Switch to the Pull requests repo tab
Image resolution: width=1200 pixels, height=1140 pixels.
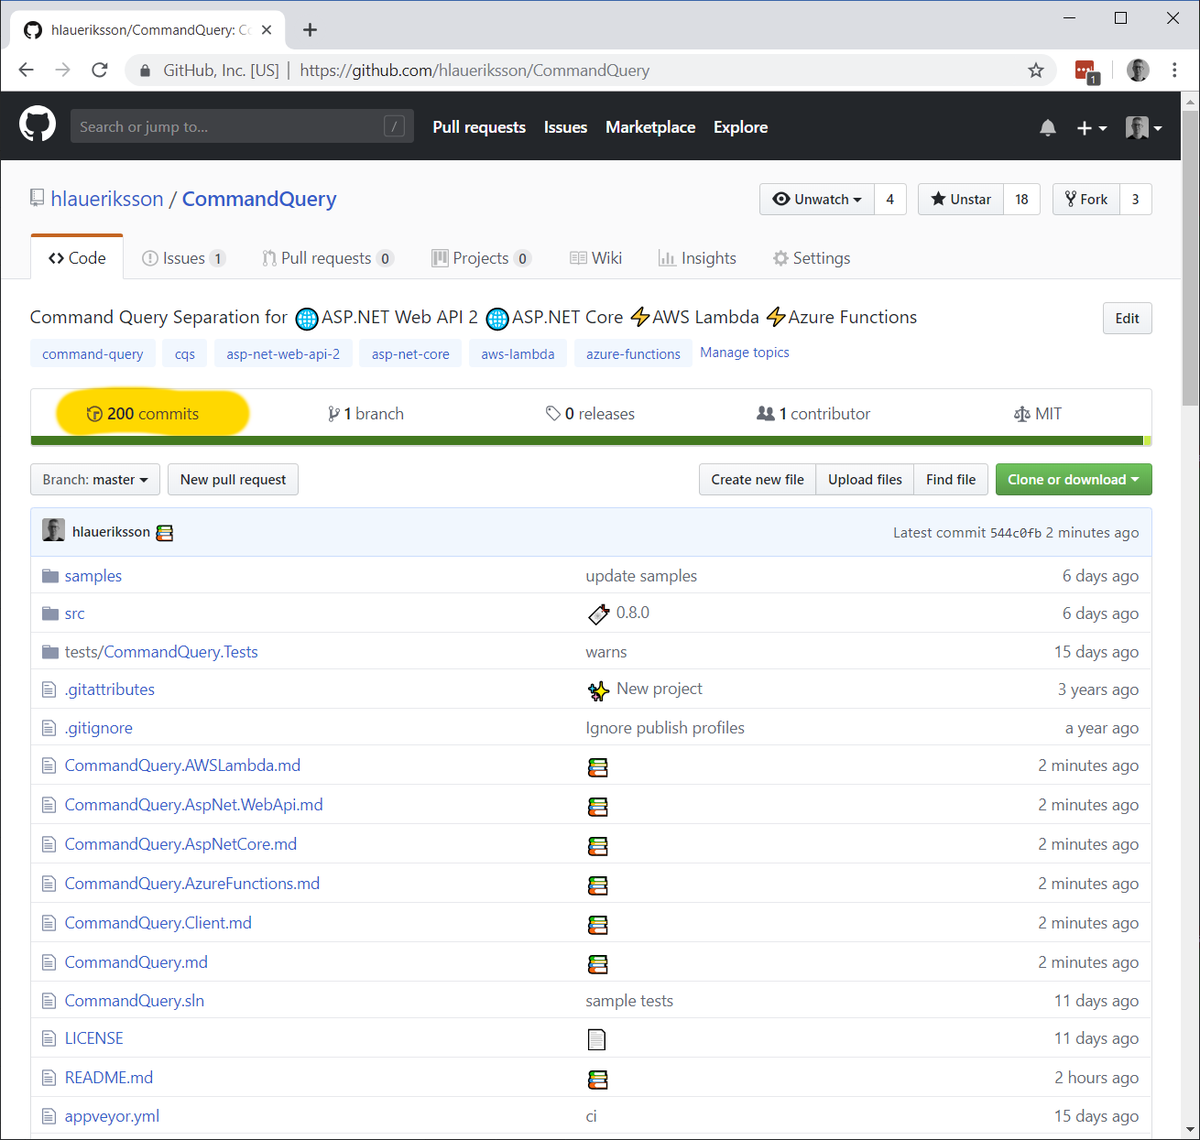point(328,258)
